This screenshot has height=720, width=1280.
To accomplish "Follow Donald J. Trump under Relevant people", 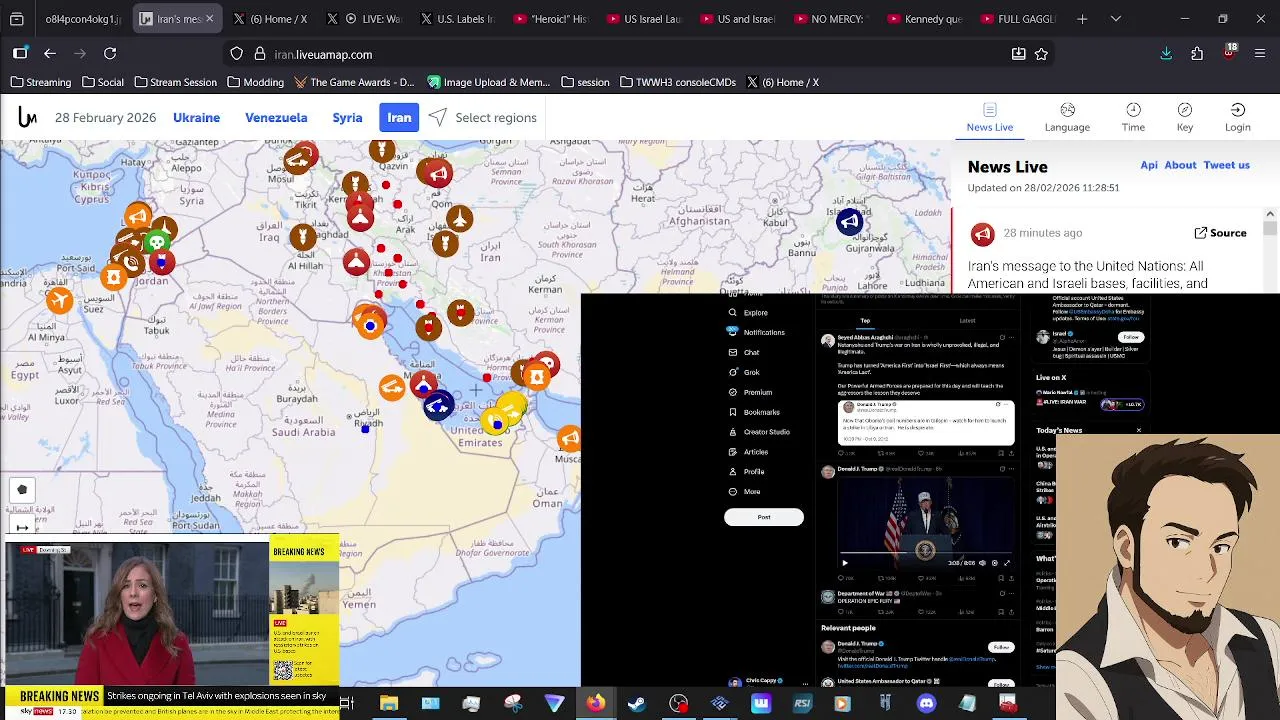I will click(x=1001, y=648).
